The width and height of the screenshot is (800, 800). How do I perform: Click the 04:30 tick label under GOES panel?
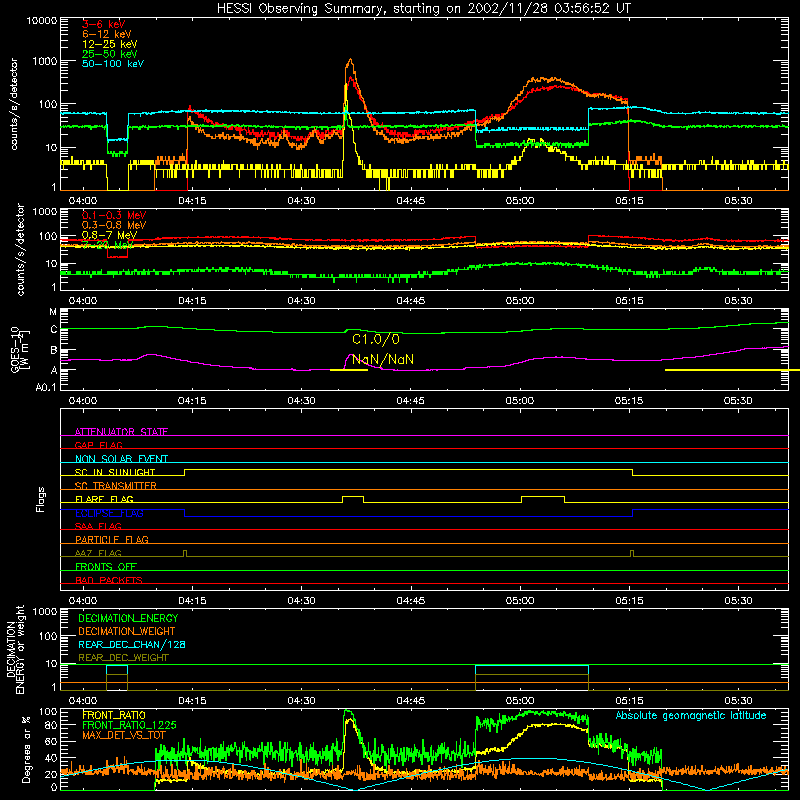[x=302, y=401]
